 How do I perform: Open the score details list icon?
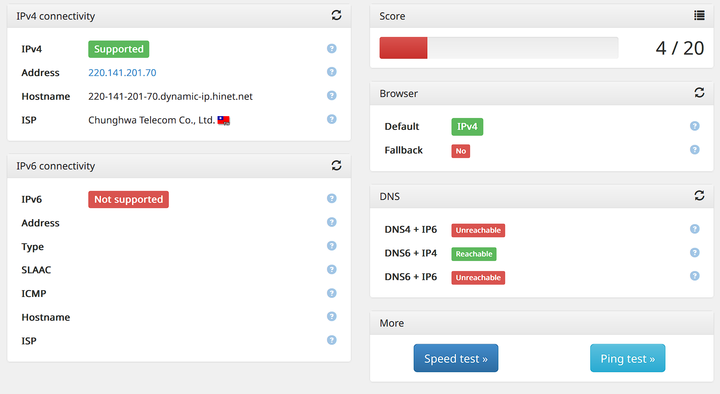(699, 16)
